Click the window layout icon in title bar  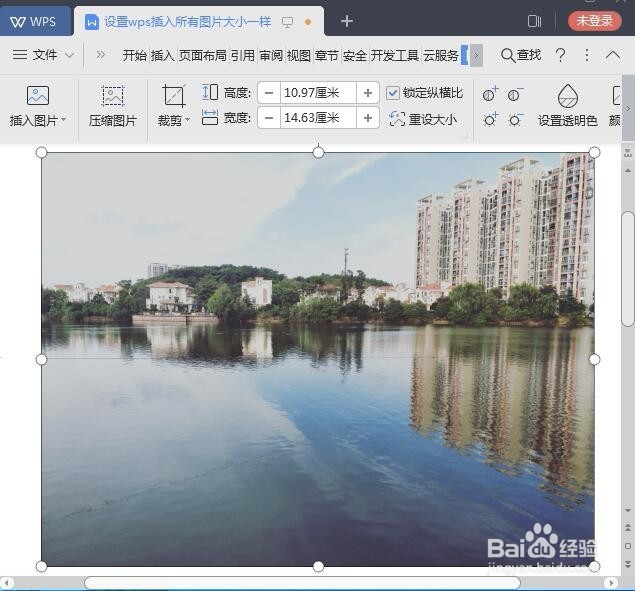pos(535,21)
